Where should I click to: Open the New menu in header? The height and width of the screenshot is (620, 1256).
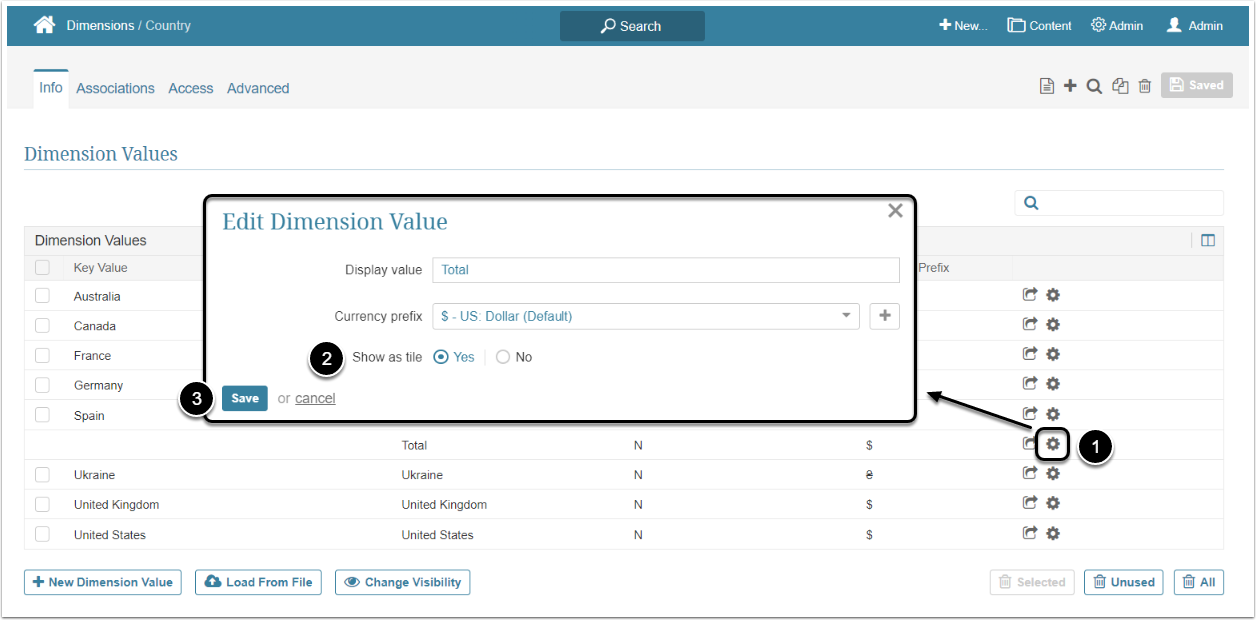(962, 25)
